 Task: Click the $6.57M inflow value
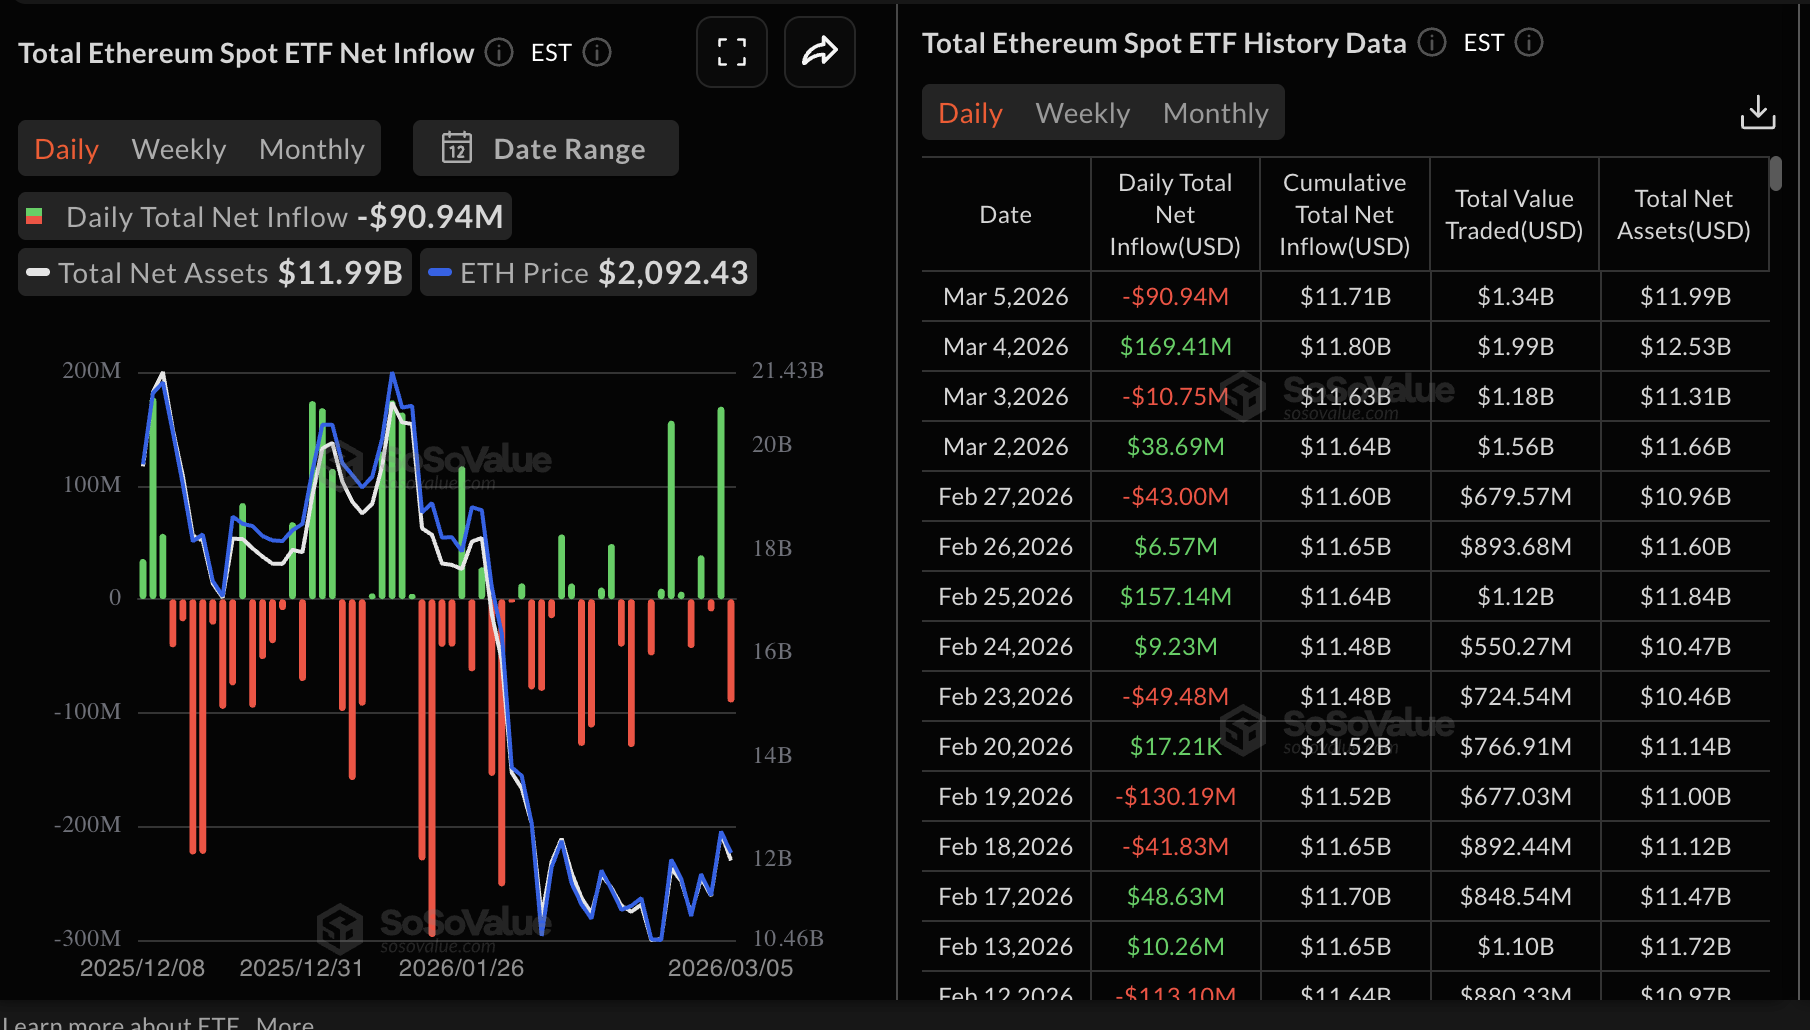tap(1175, 547)
